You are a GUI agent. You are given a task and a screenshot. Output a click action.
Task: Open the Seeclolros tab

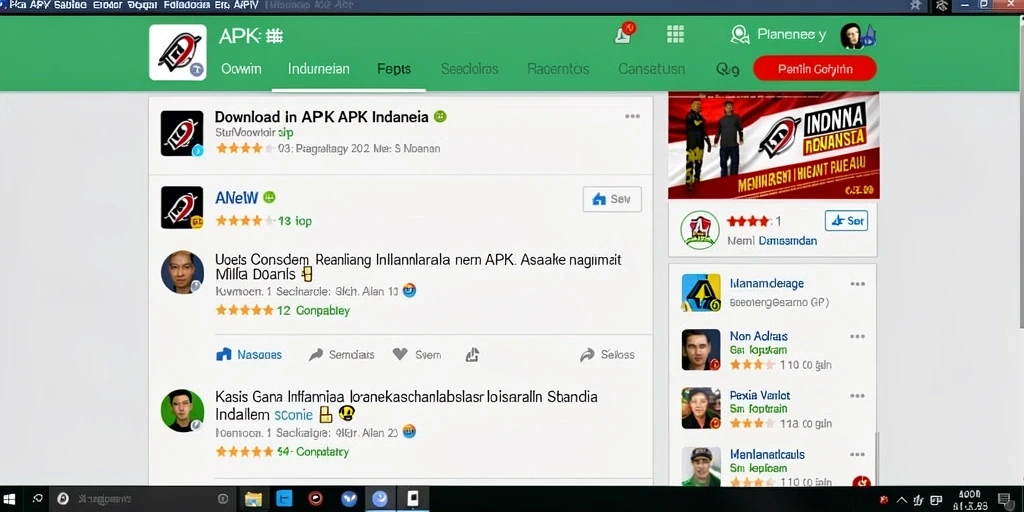[x=470, y=69]
